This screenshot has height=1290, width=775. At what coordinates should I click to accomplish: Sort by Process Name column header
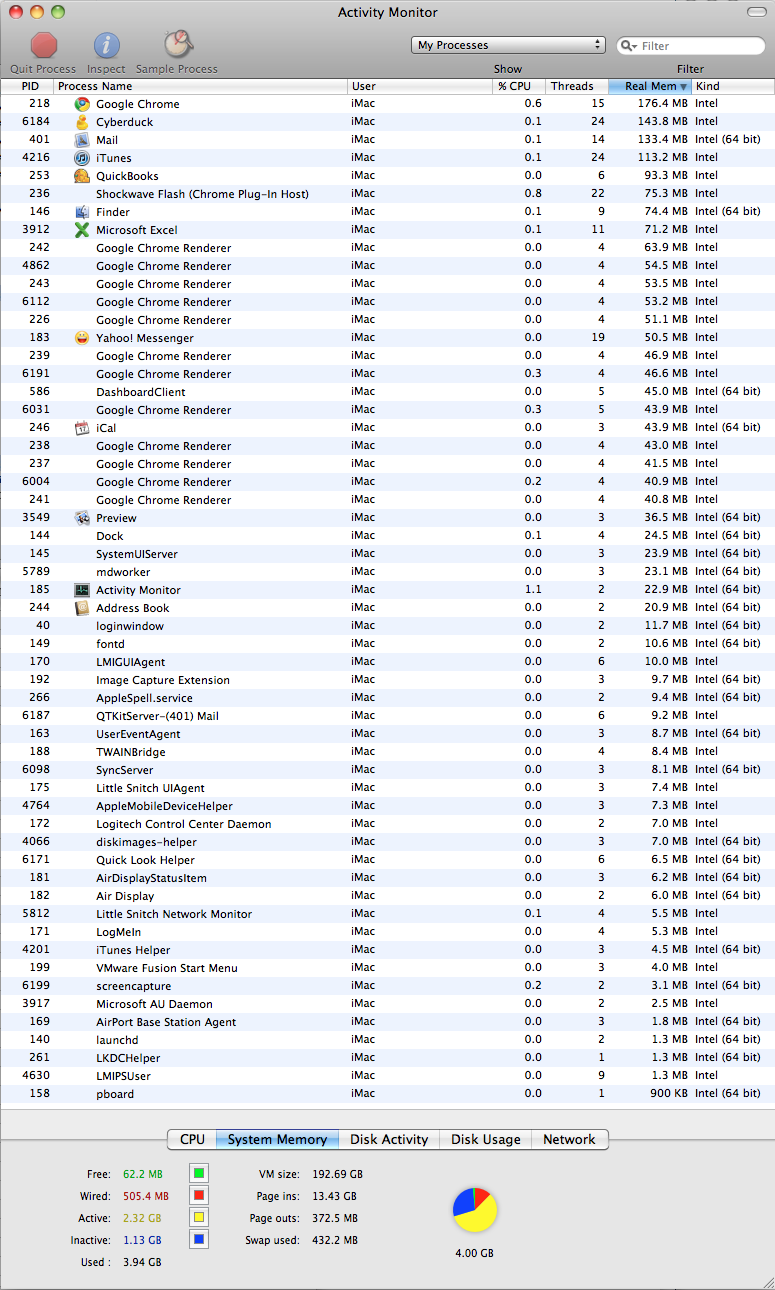pos(201,86)
